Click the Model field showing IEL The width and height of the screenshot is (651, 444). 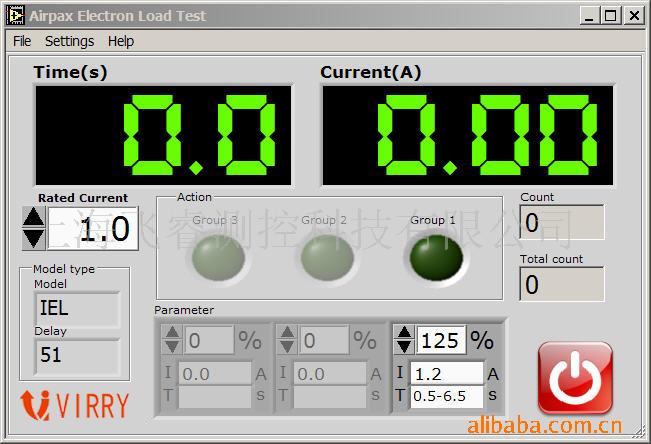coord(76,309)
